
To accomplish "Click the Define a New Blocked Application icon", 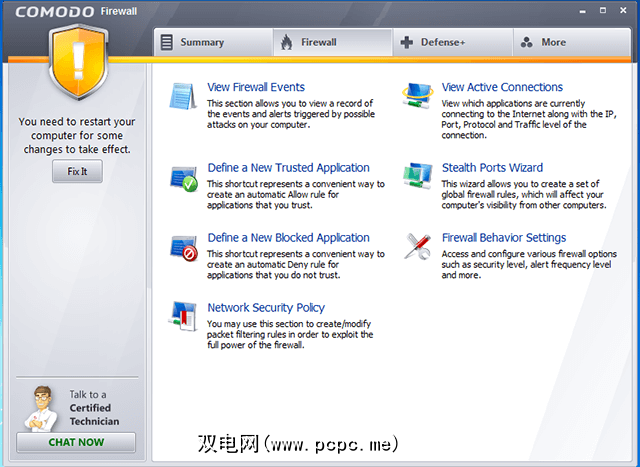I will (184, 248).
